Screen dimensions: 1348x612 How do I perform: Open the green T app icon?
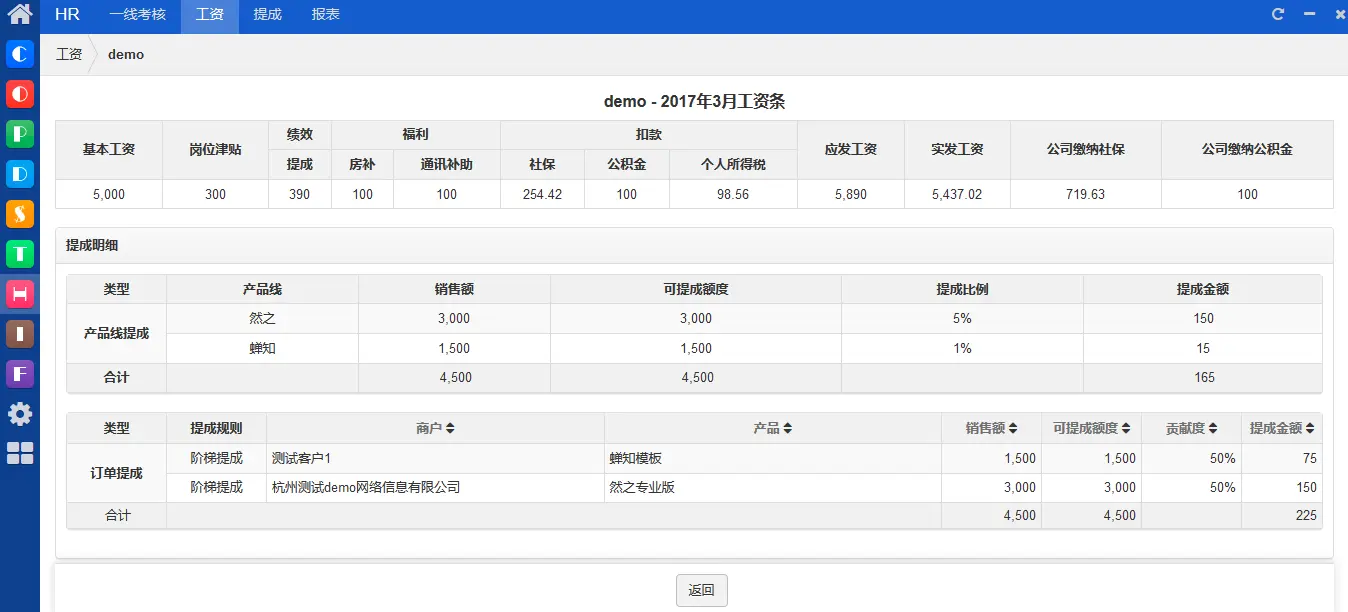(x=20, y=254)
